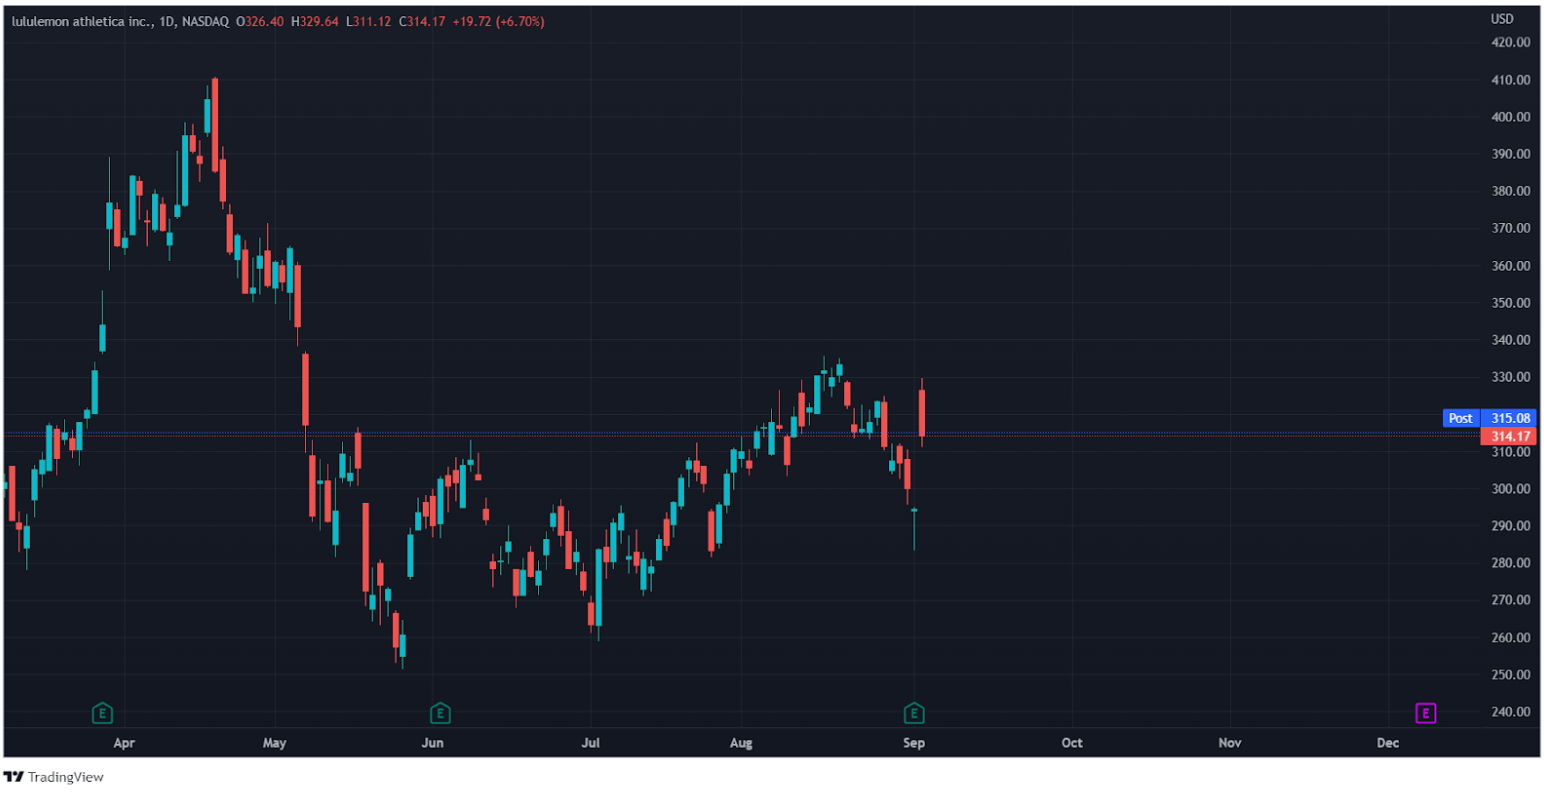Click the 350.00 price axis label
Viewport: 1544px width, 801px height.
(x=1510, y=303)
